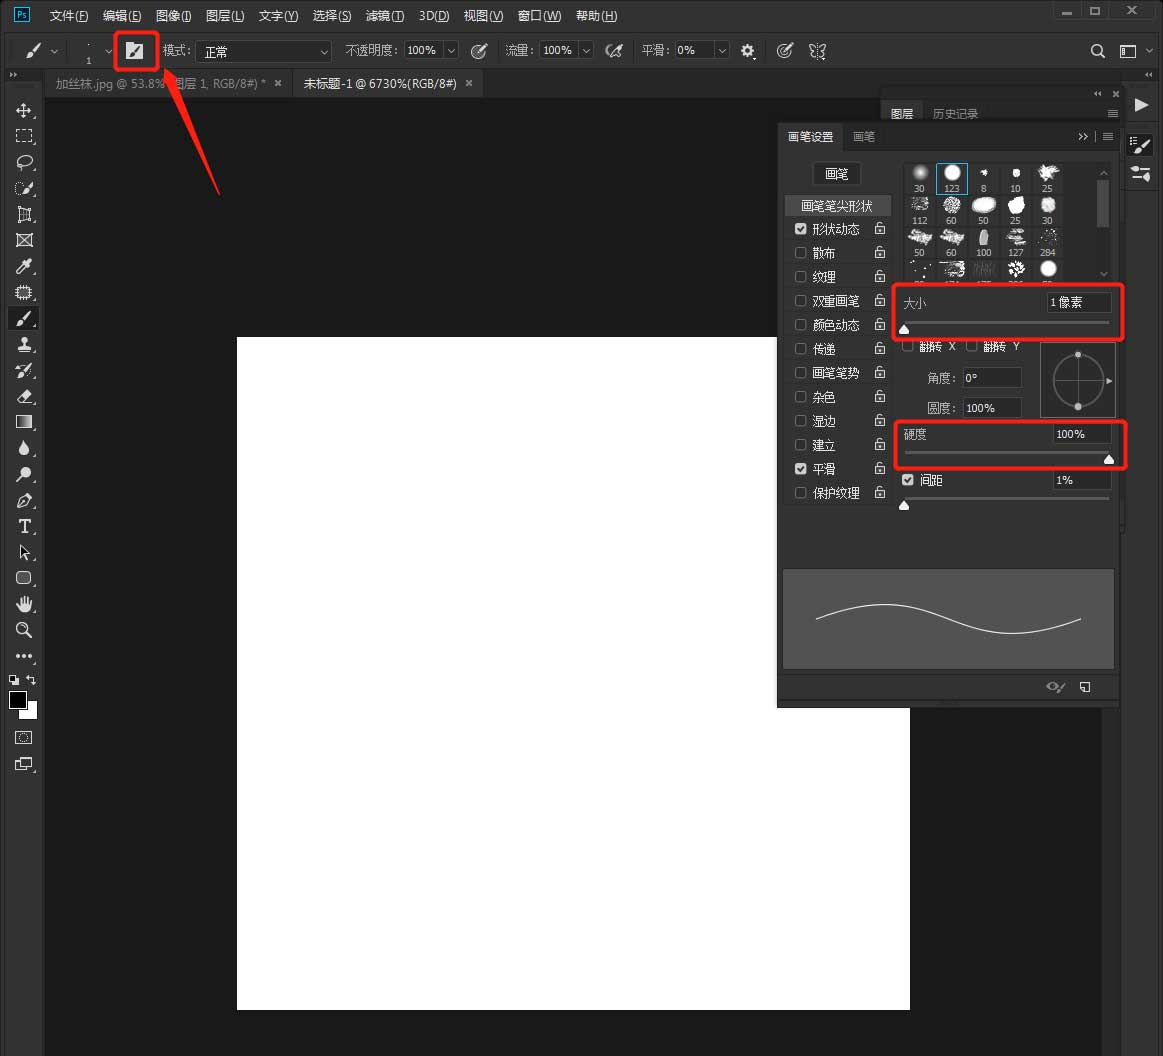
Task: Switch to the Brushes (画笔) tab
Action: point(863,136)
